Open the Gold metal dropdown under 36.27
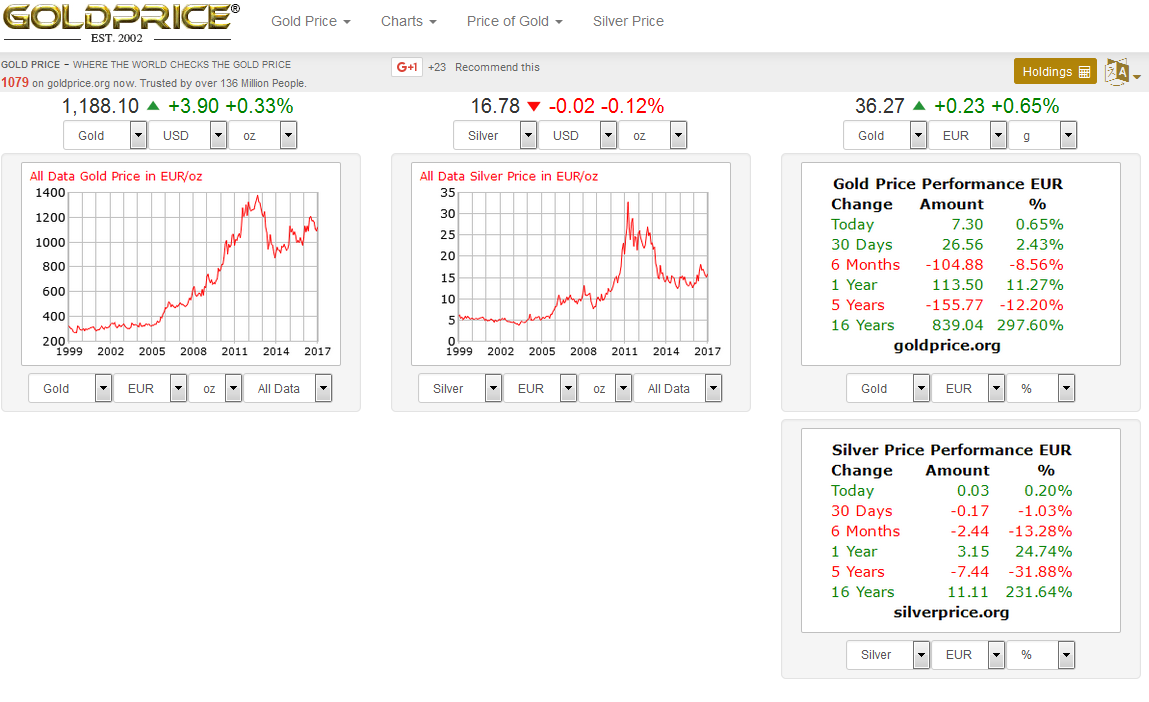The height and width of the screenshot is (702, 1149). 885,136
